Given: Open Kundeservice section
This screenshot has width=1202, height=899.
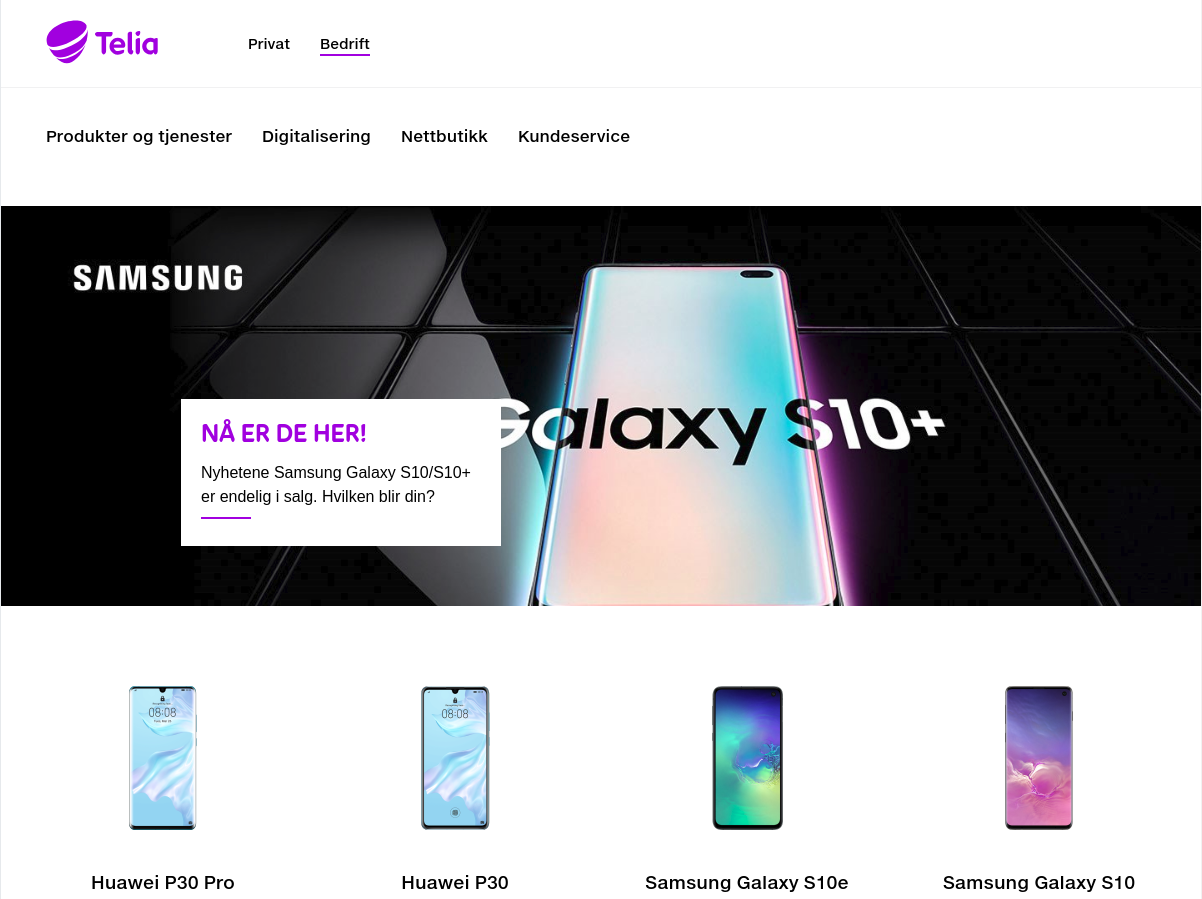Looking at the screenshot, I should coord(574,136).
